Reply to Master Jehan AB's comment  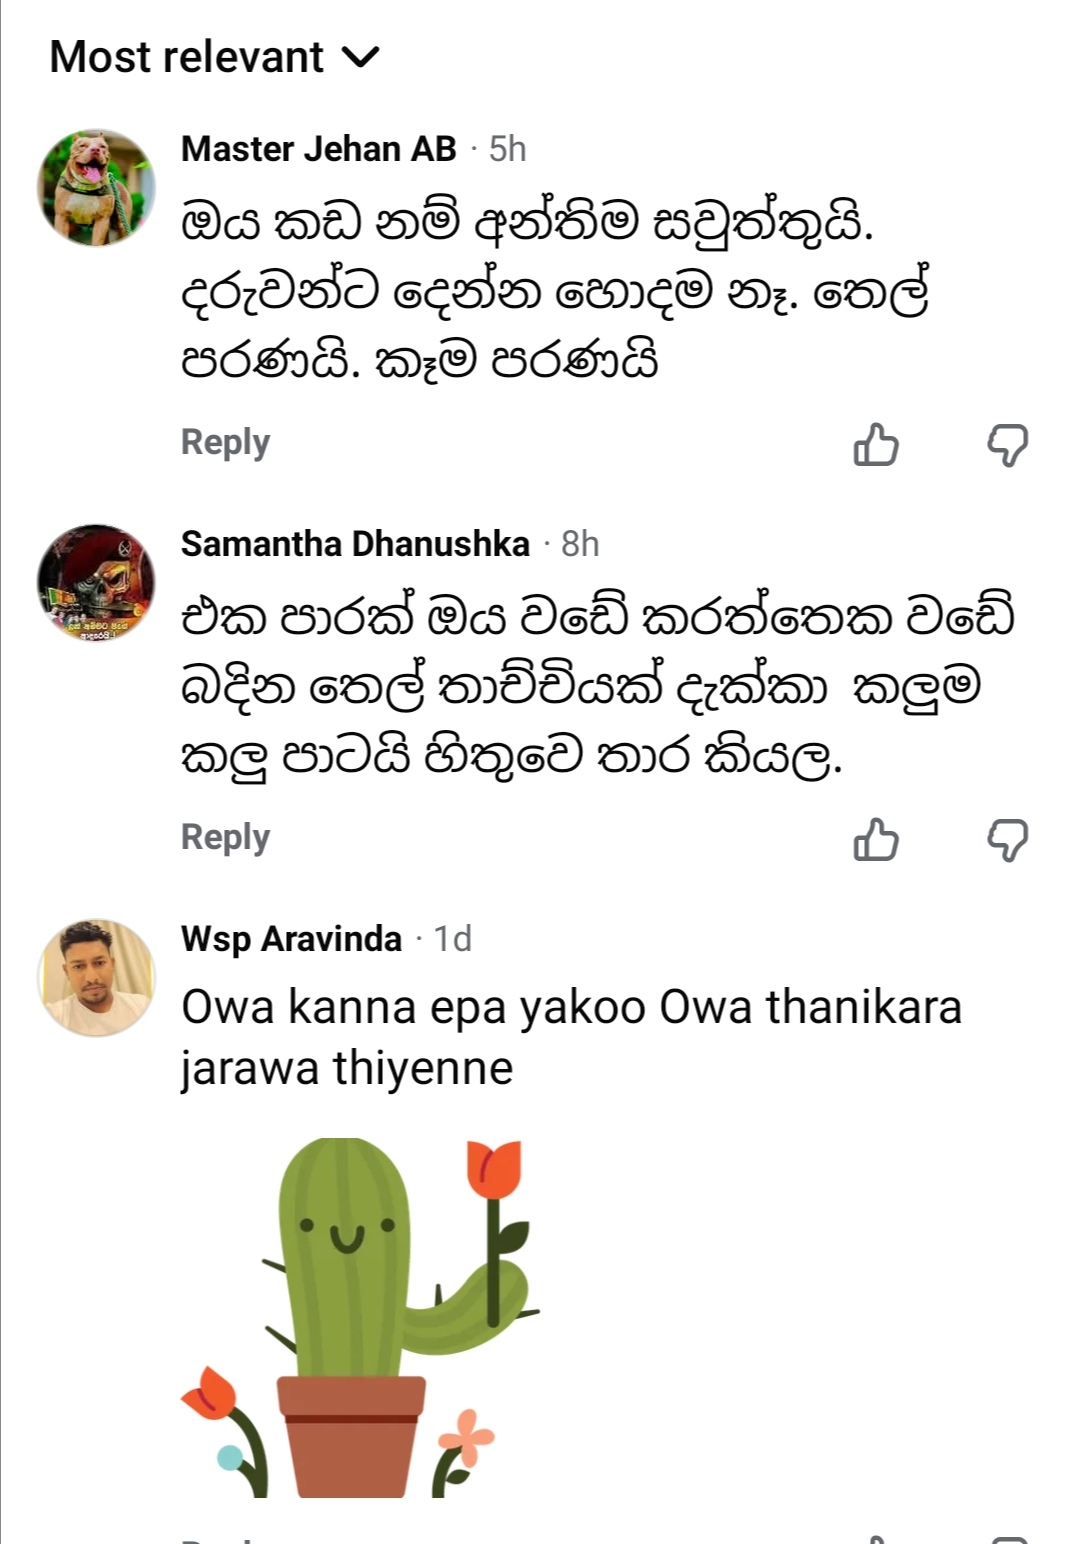[x=225, y=442]
